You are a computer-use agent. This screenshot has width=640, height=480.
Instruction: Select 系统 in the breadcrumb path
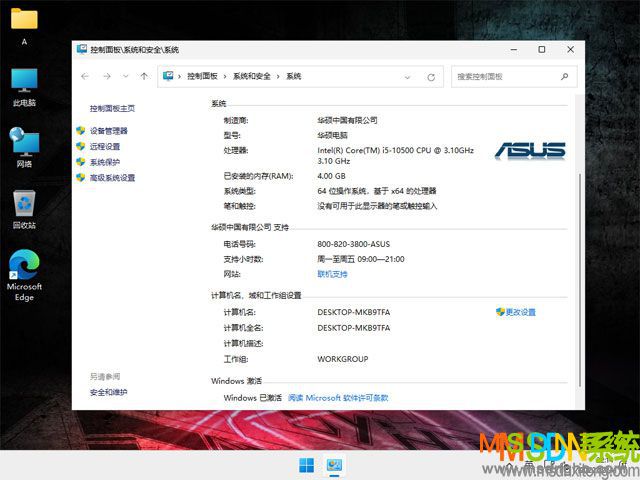293,76
